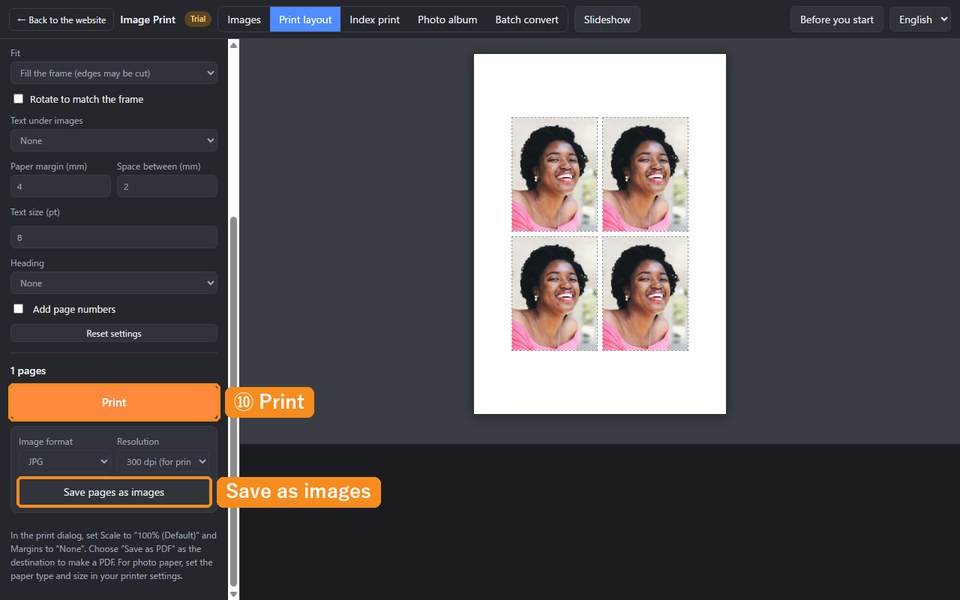This screenshot has width=960, height=600.
Task: Click sidebar scrollbar up arrow
Action: tap(233, 45)
